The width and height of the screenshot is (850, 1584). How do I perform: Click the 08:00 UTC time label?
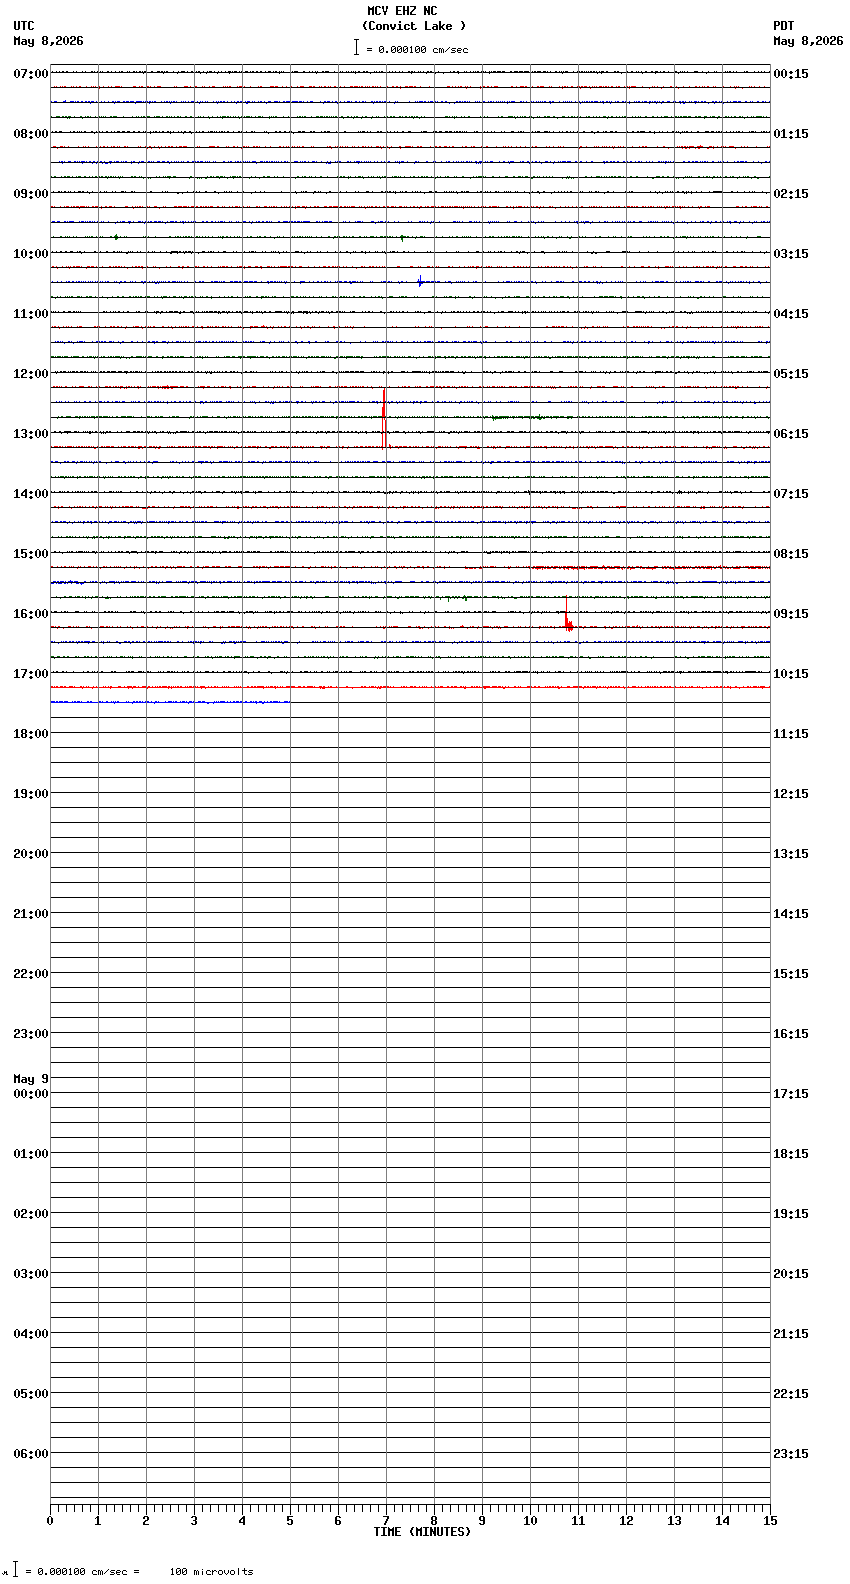pos(31,134)
